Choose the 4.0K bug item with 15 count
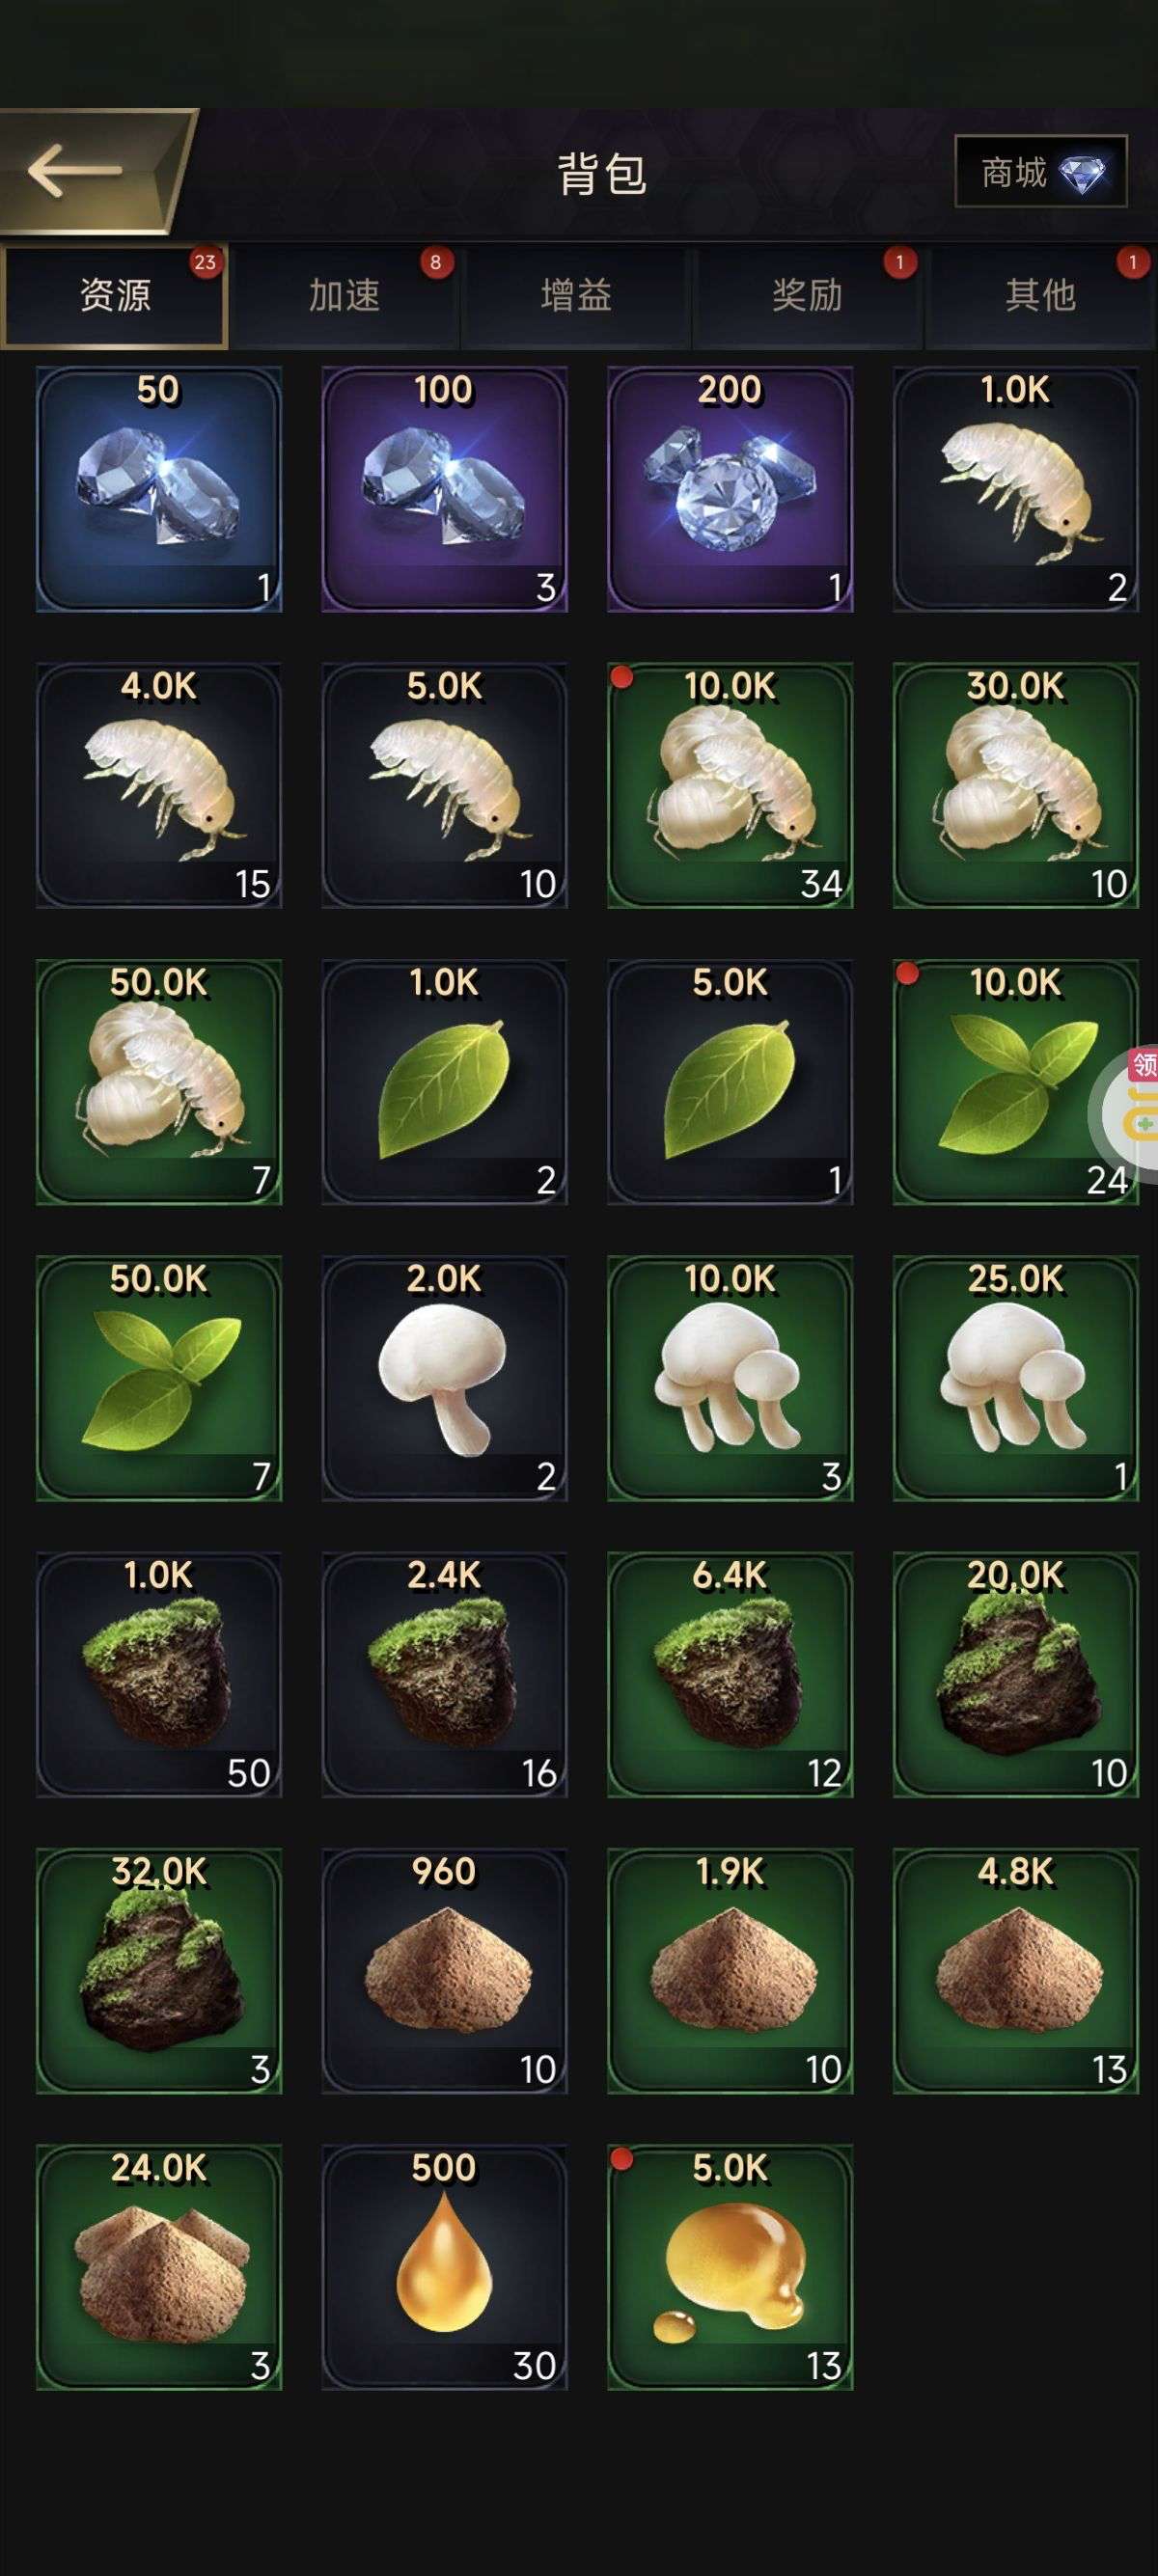 159,785
